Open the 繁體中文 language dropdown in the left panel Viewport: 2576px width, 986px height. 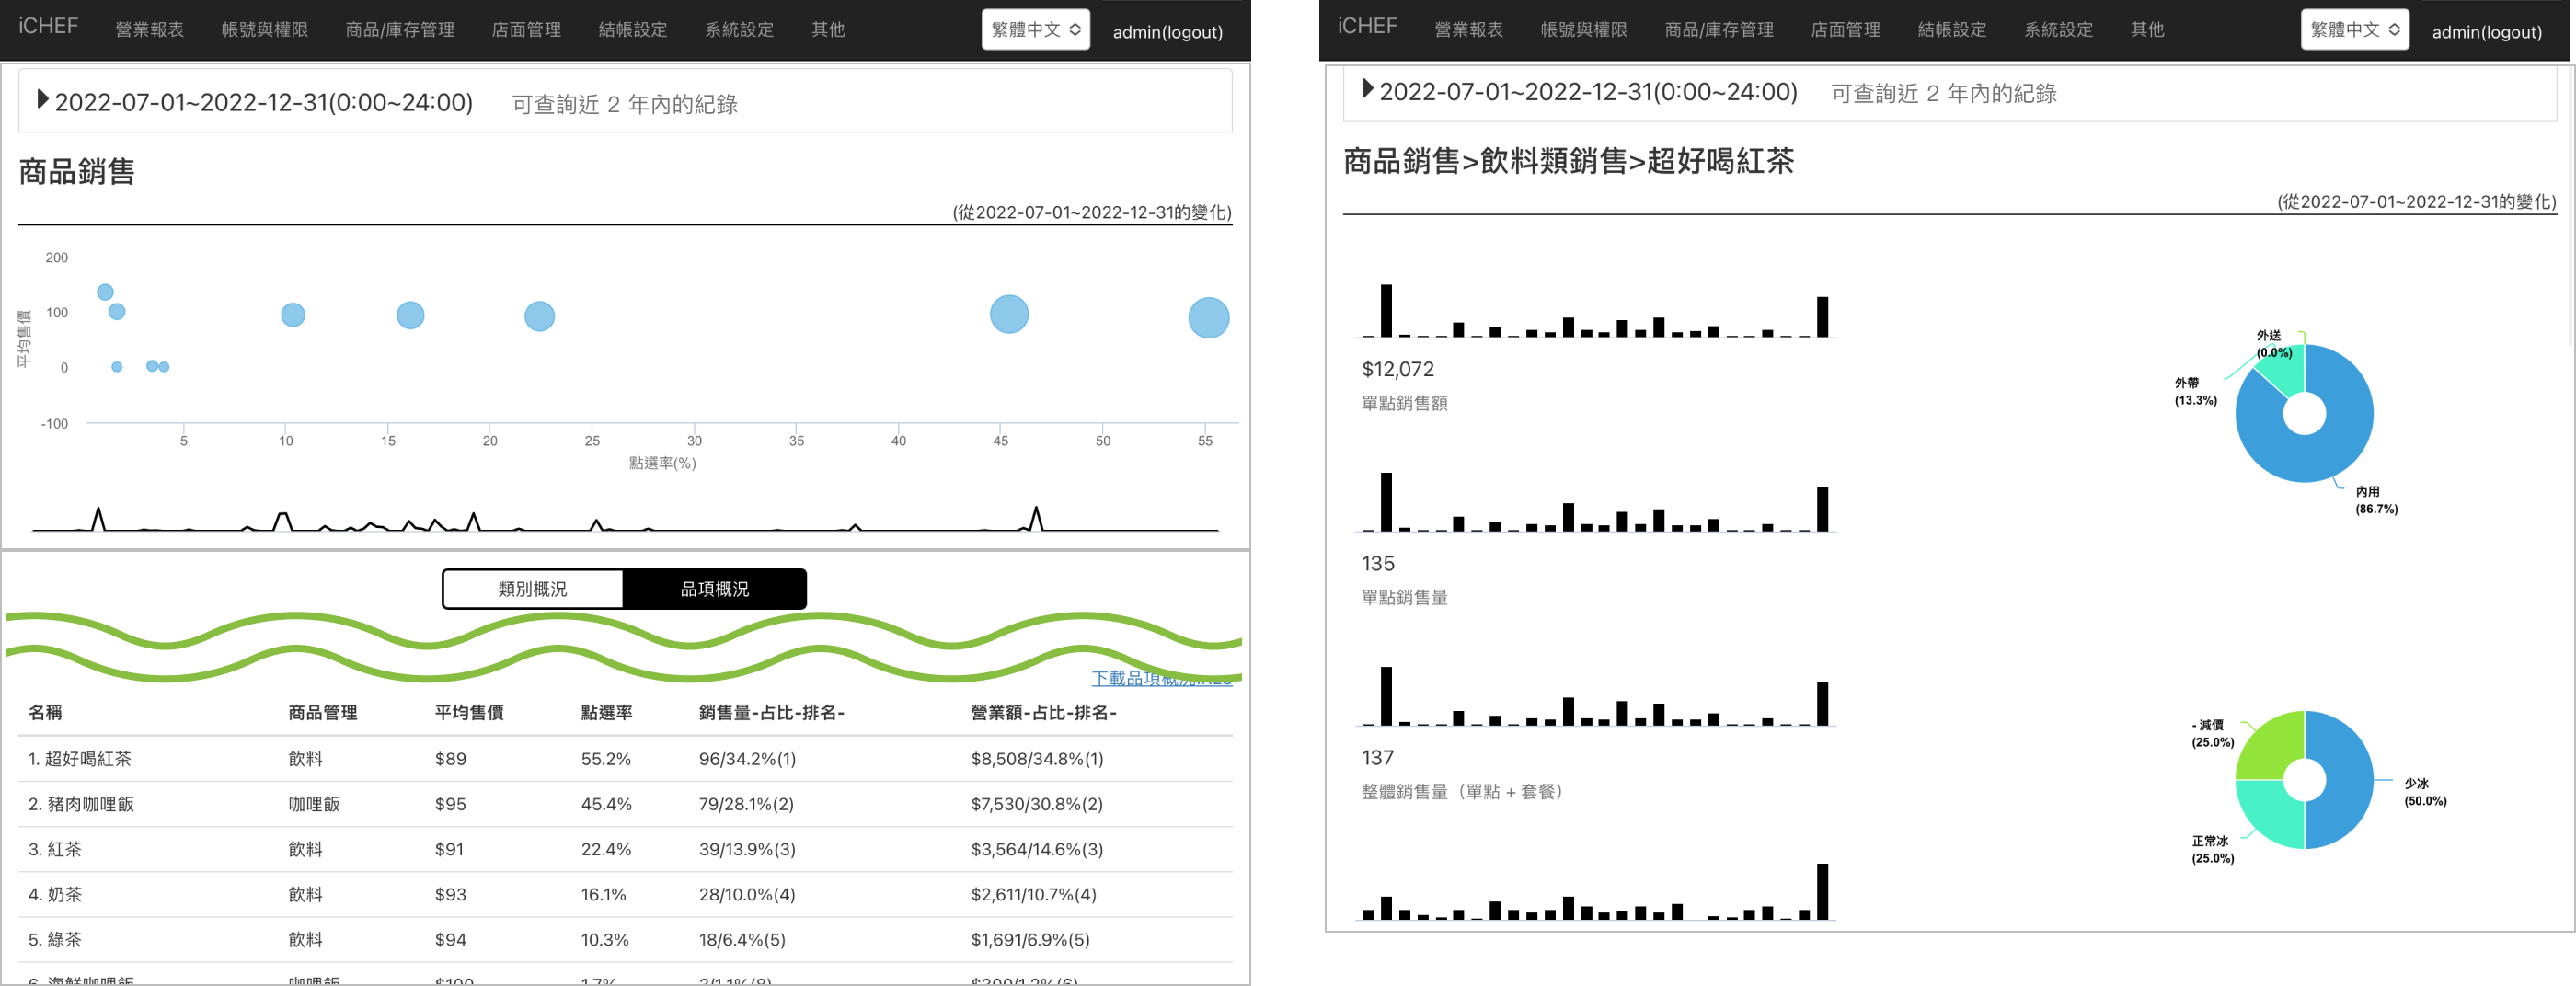click(1035, 30)
